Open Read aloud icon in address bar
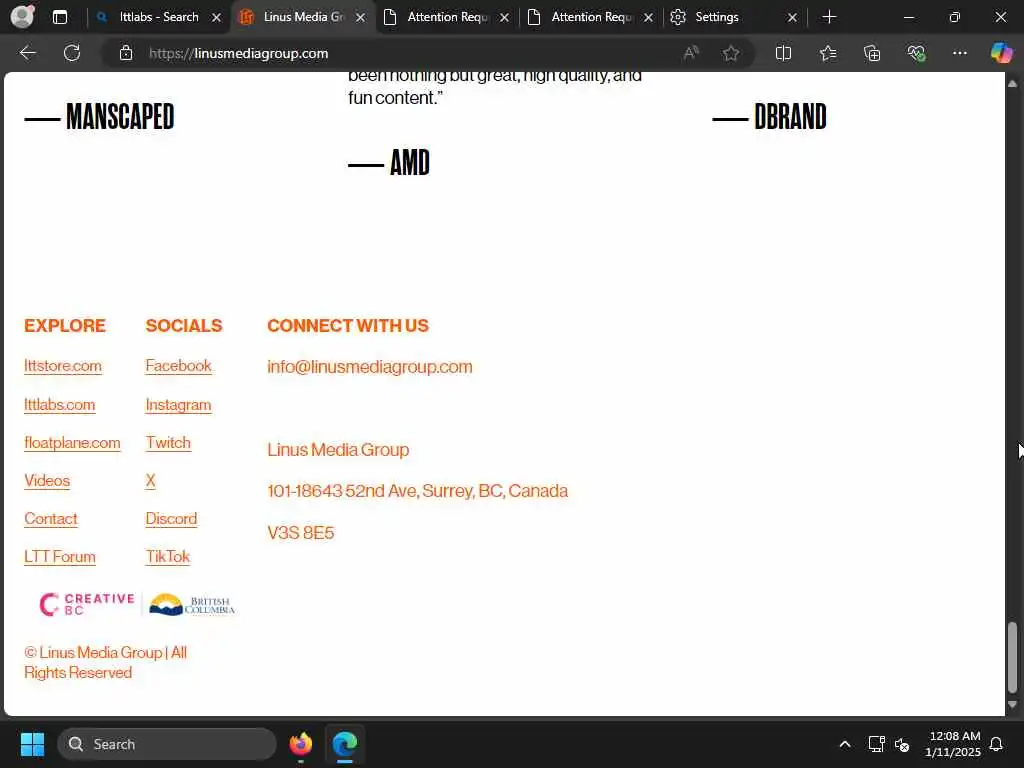The height and width of the screenshot is (768, 1024). click(x=691, y=53)
